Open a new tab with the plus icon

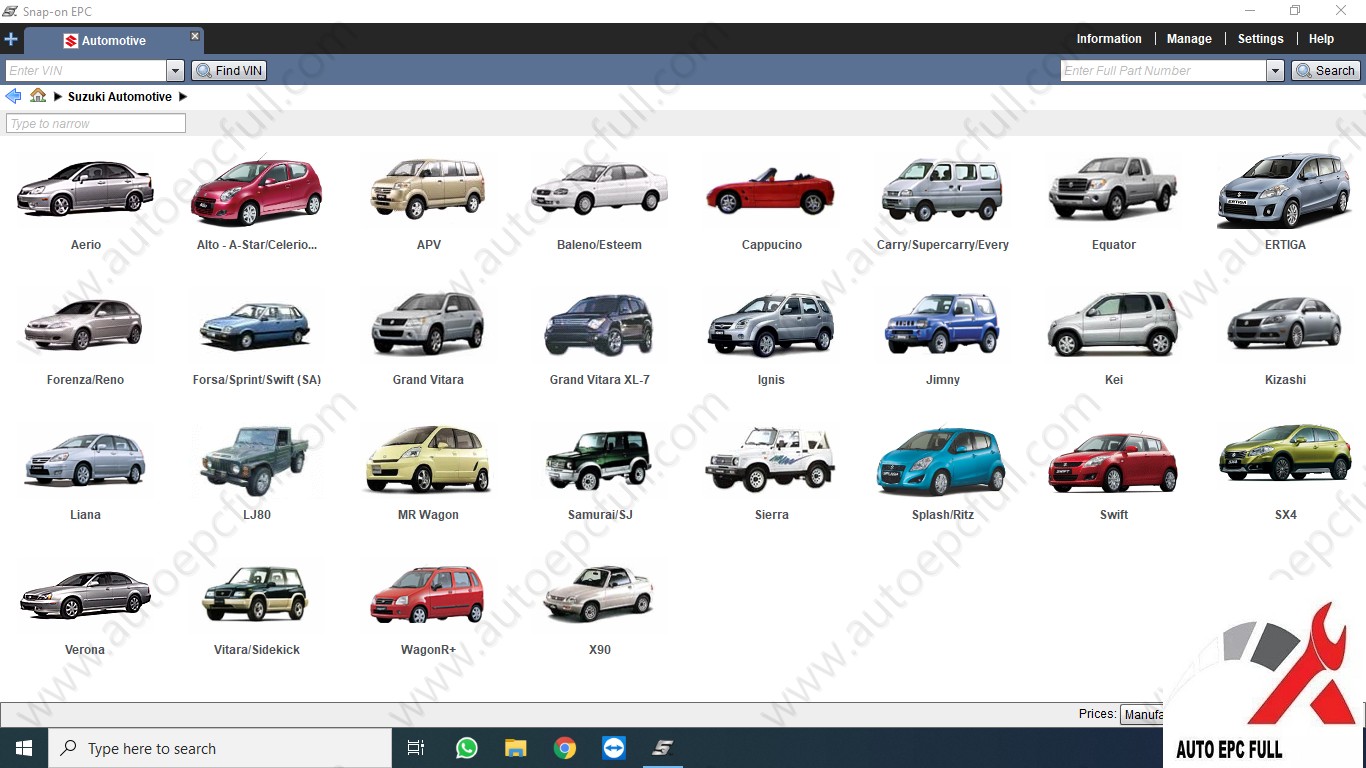click(11, 40)
